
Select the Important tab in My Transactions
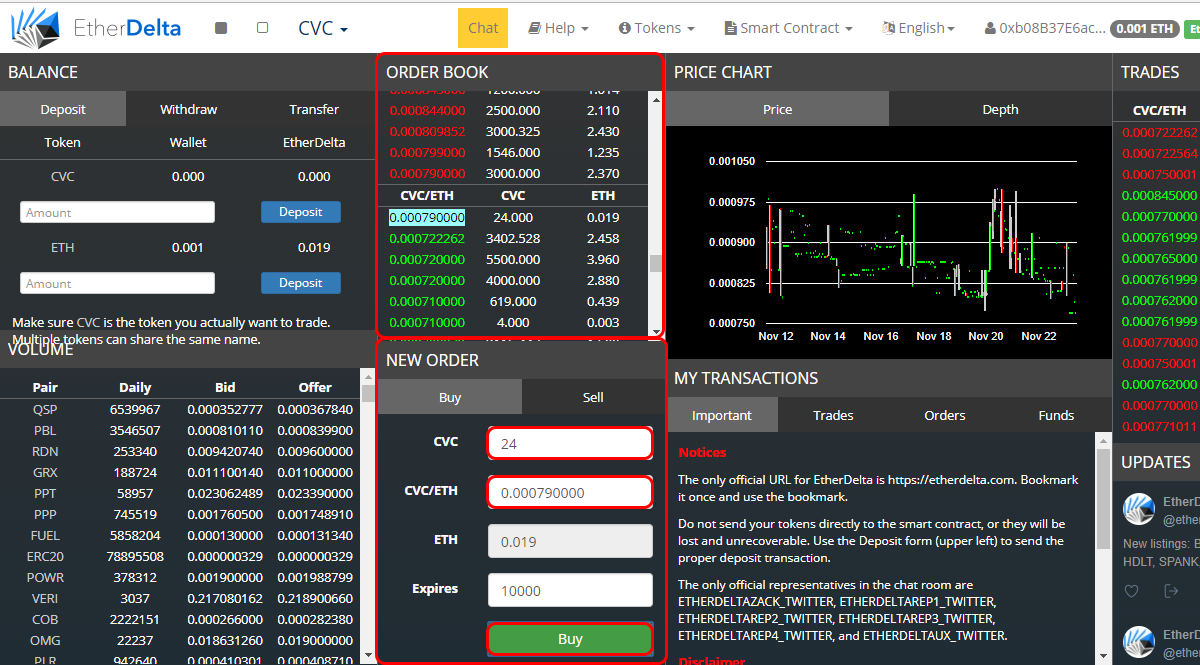721,415
